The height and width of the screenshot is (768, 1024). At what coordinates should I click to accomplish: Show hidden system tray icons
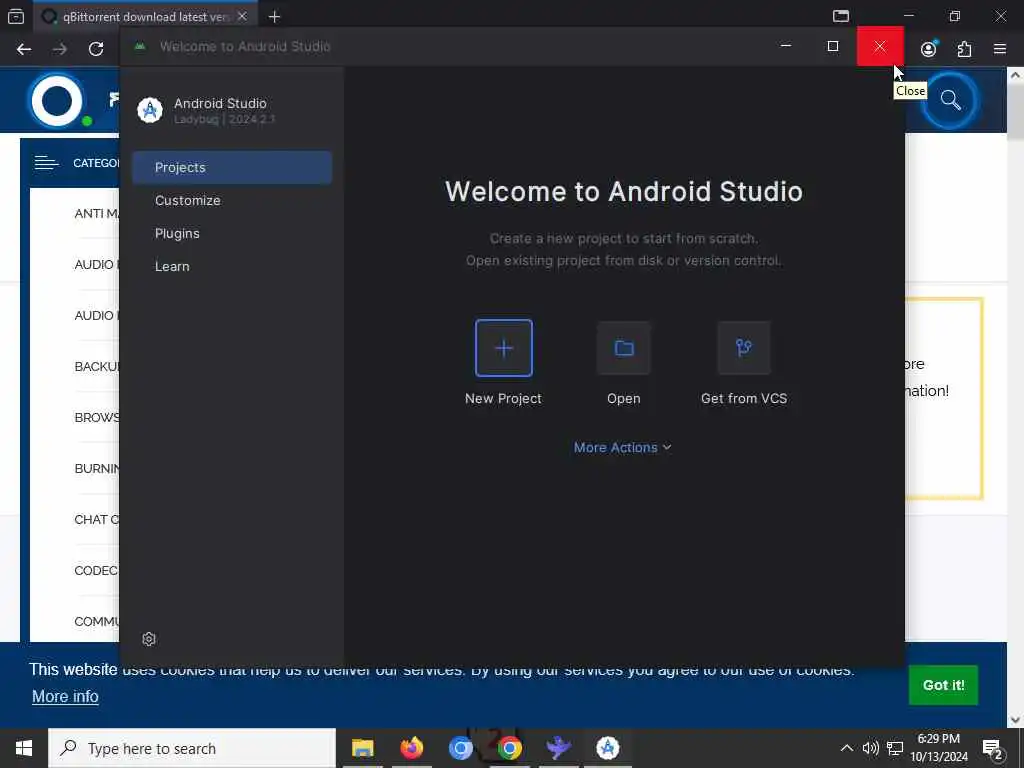click(846, 748)
